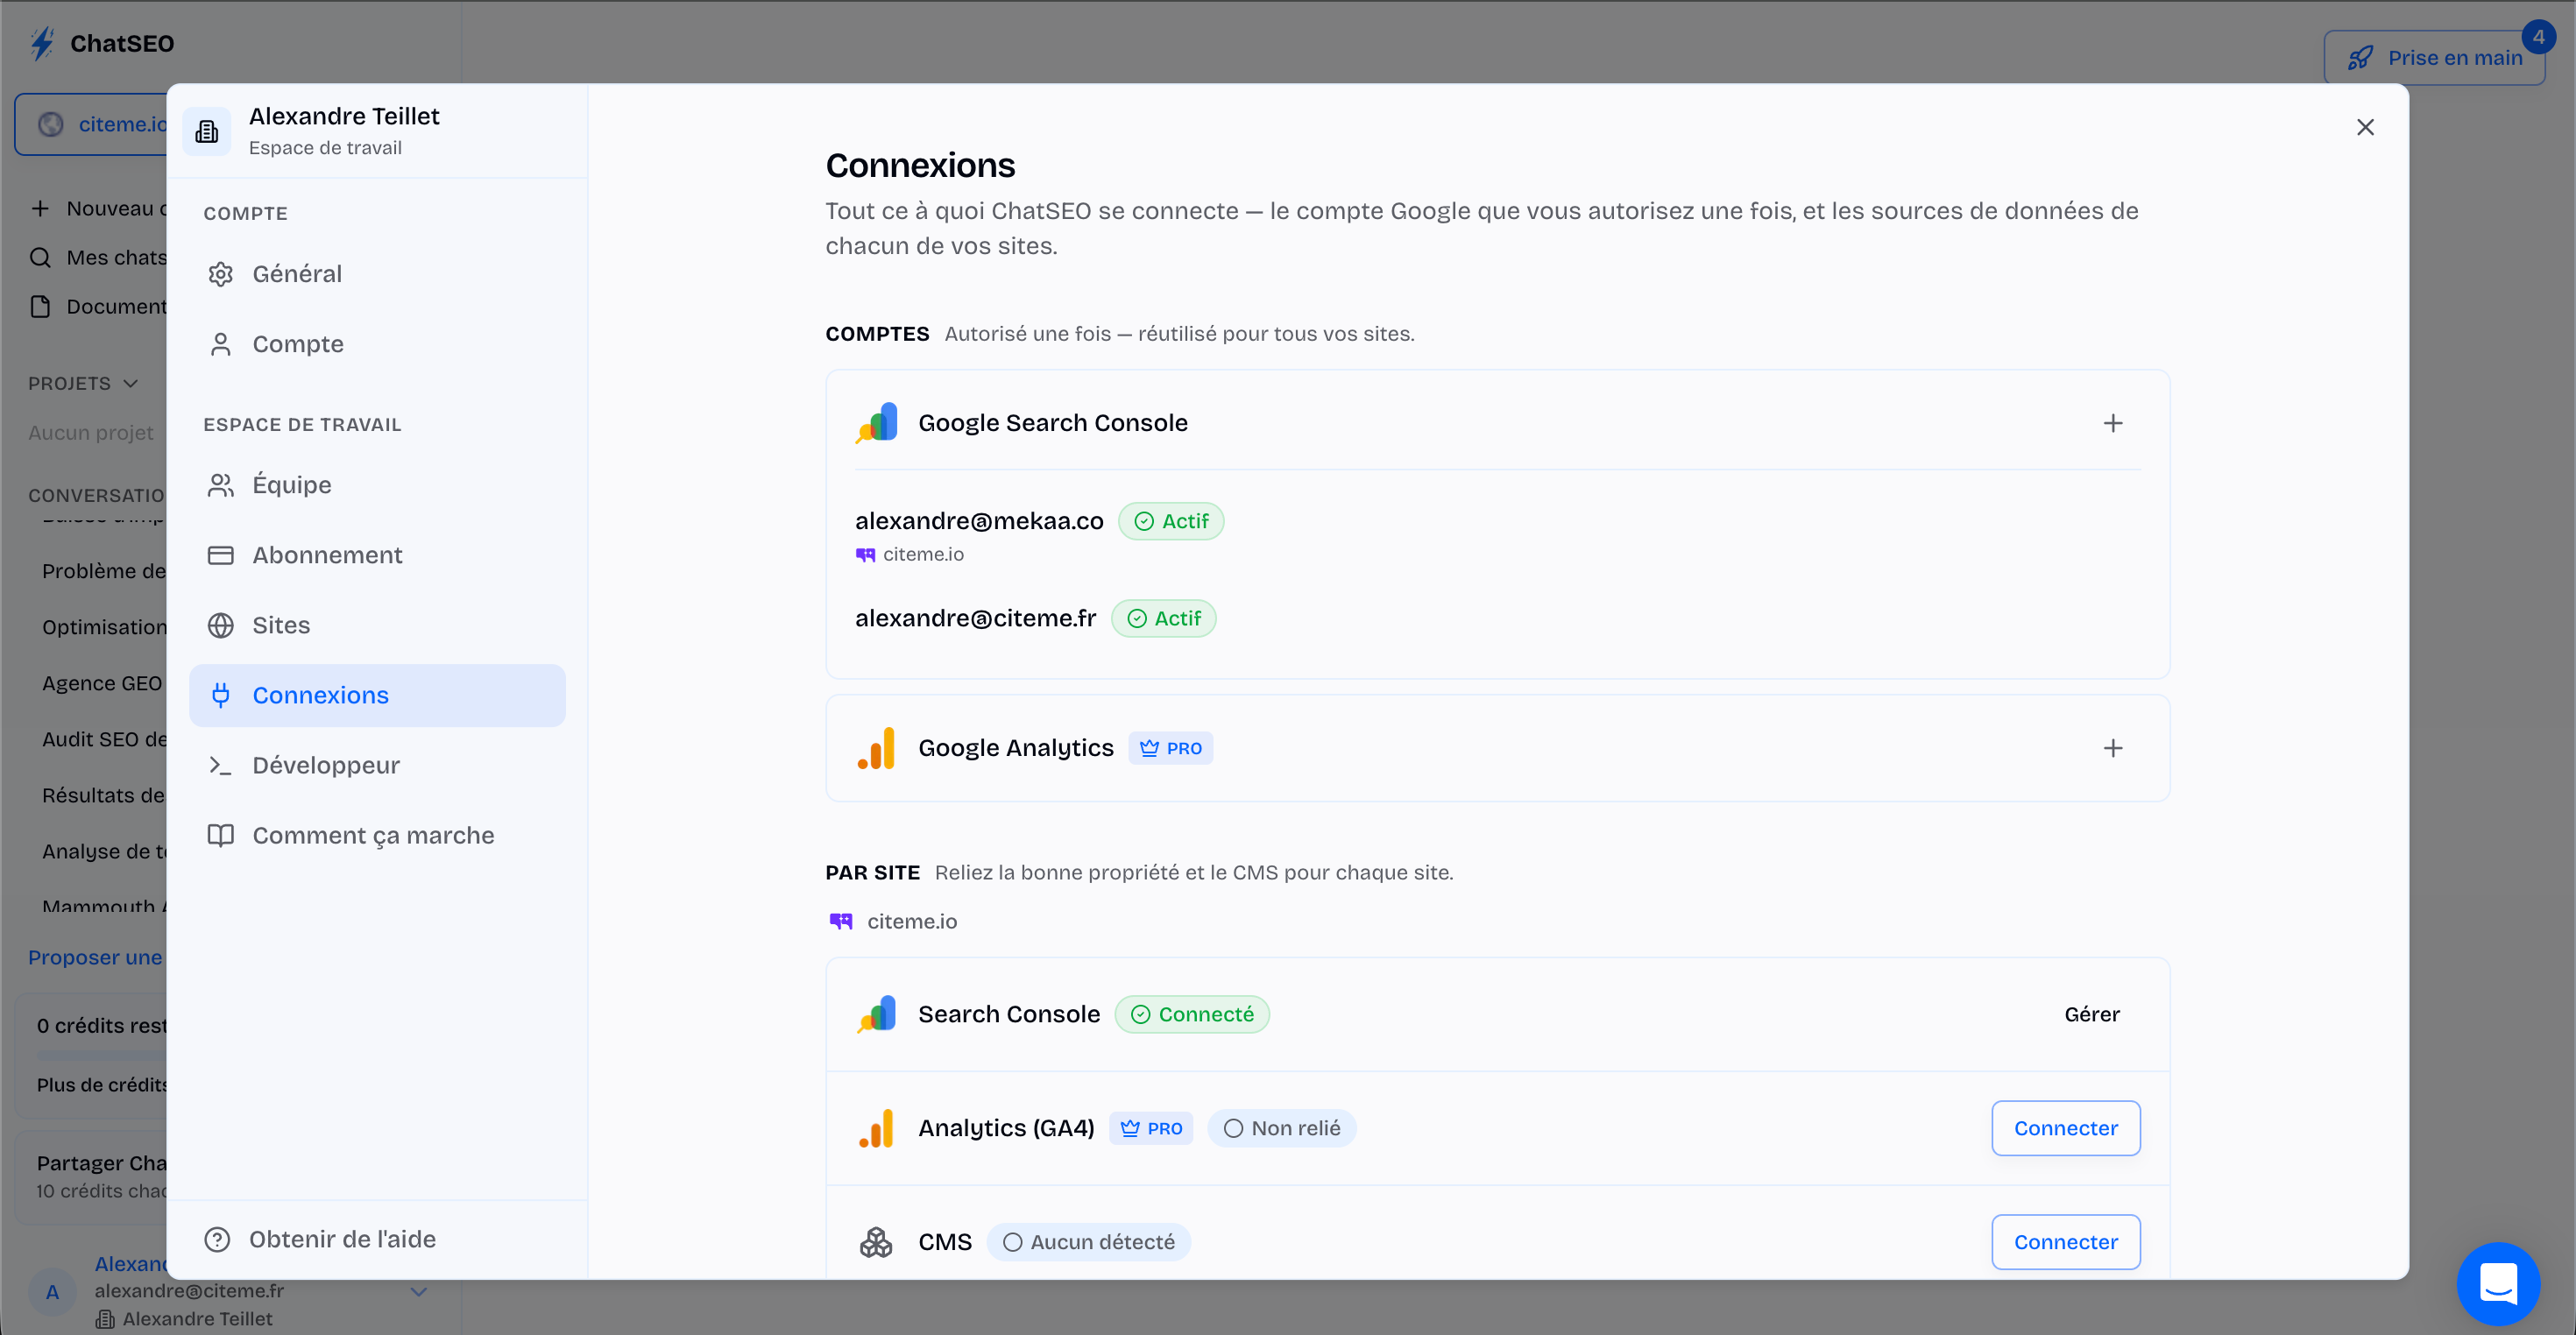
Task: Connect Analytics (GA4) with Connecter button
Action: [x=2066, y=1128]
